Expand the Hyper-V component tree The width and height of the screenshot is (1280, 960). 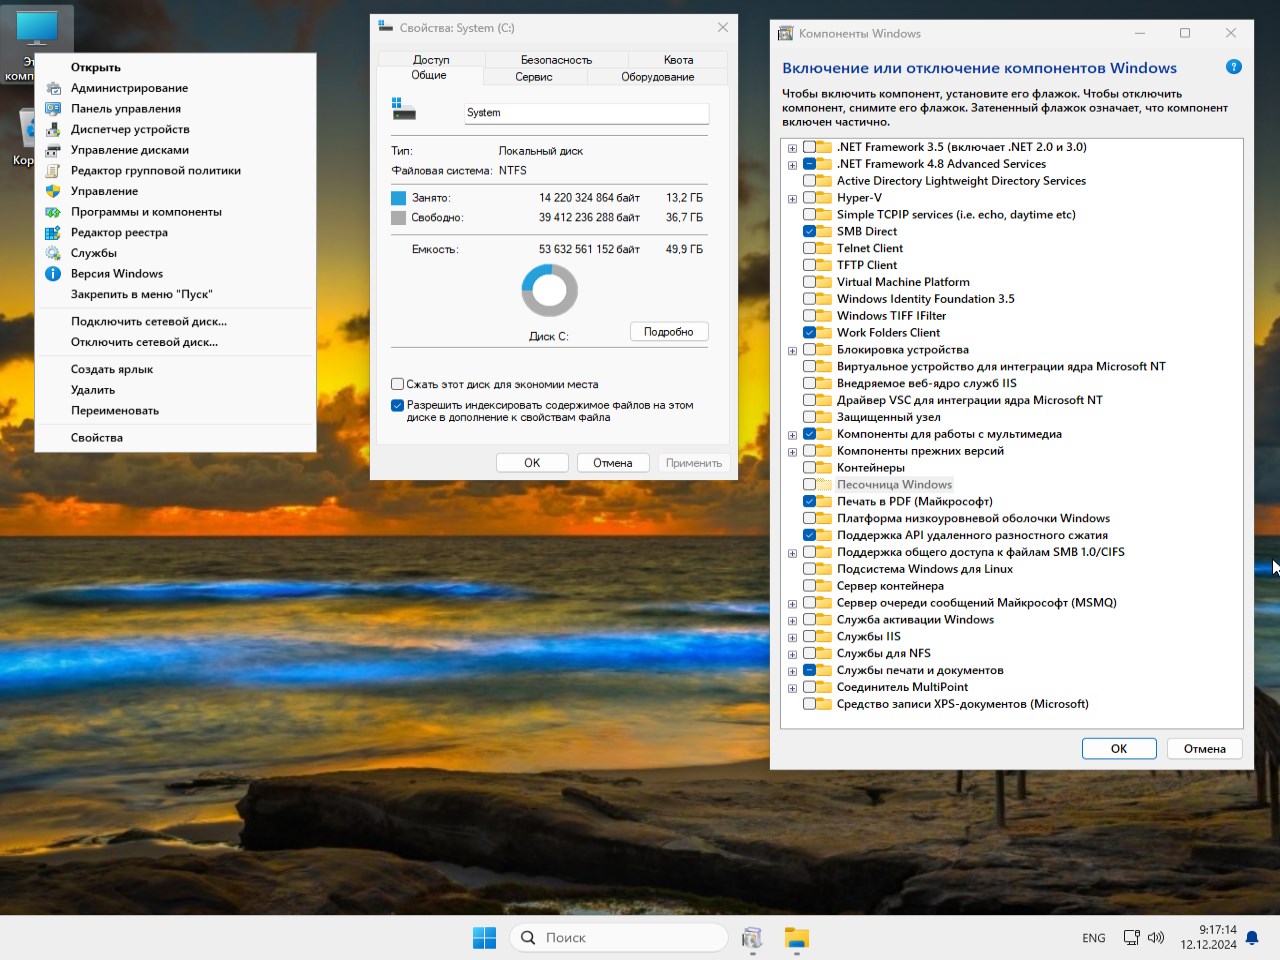tap(792, 197)
